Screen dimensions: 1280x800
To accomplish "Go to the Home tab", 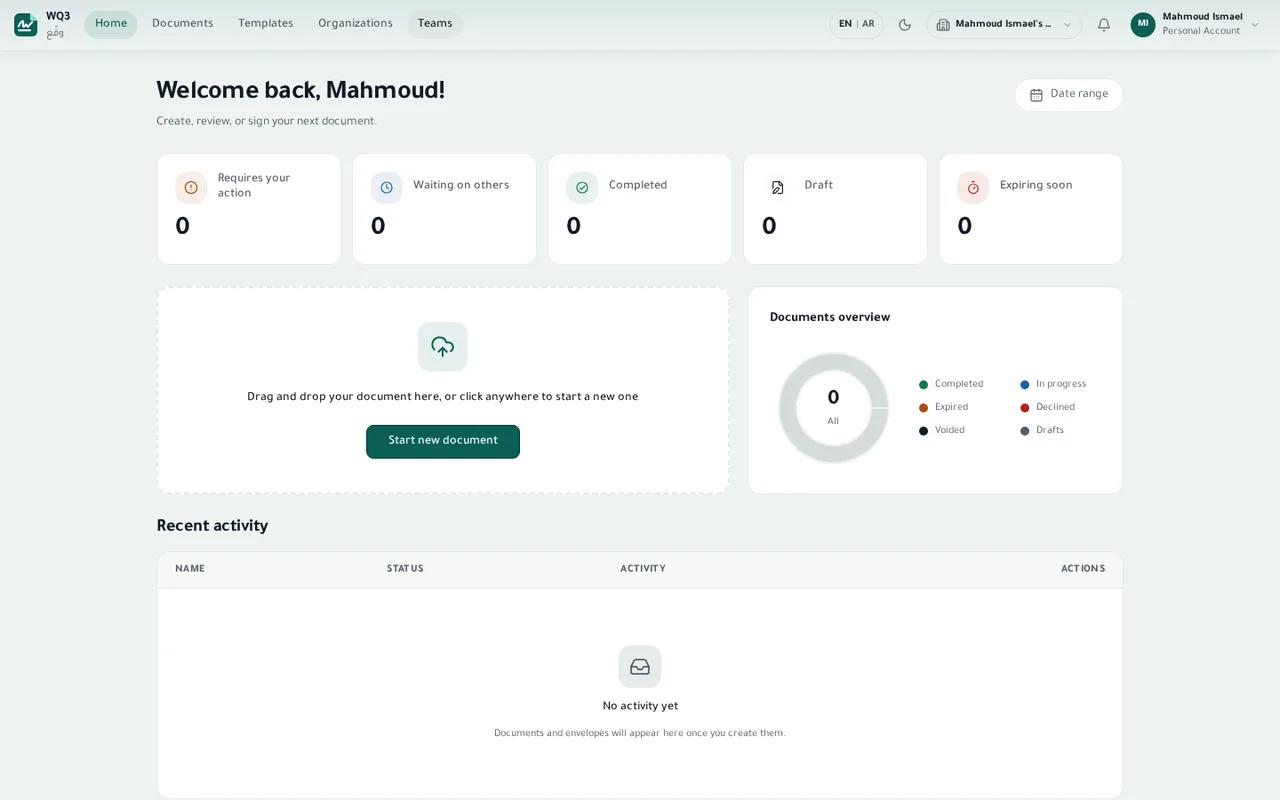I will (x=111, y=24).
